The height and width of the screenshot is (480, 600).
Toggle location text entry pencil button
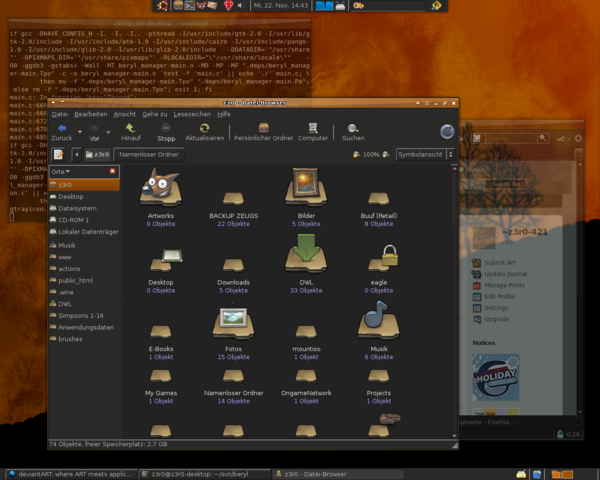[58, 154]
